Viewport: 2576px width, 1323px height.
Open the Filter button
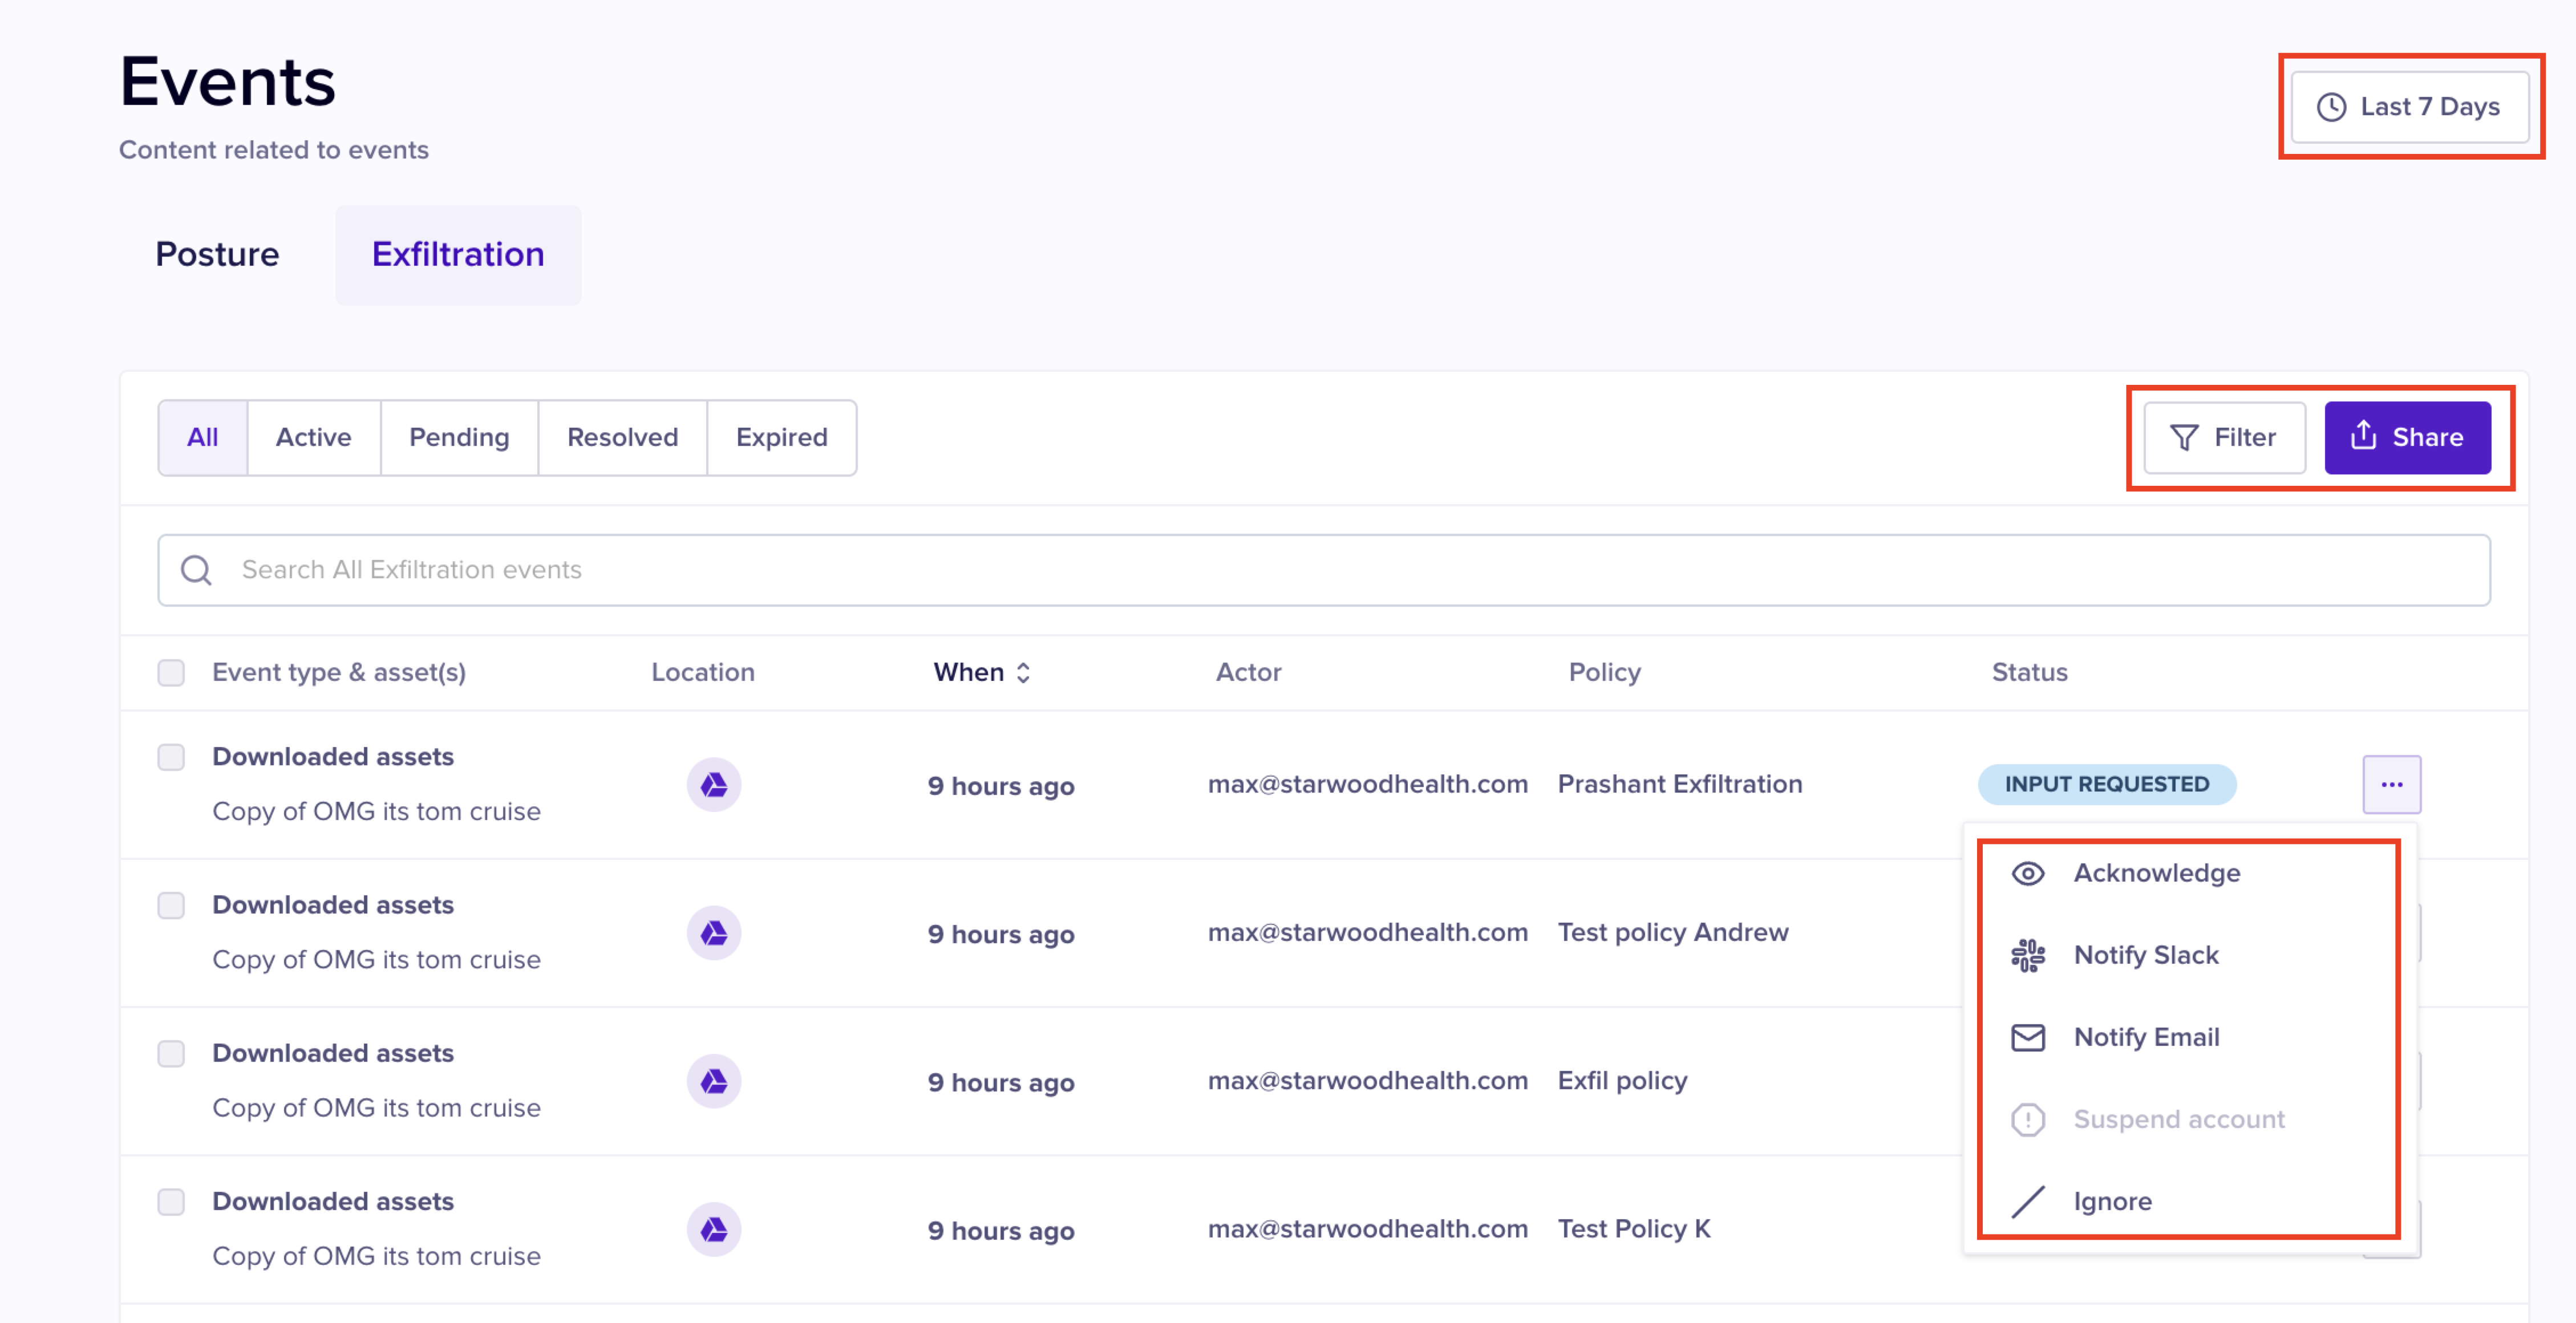coord(2223,438)
